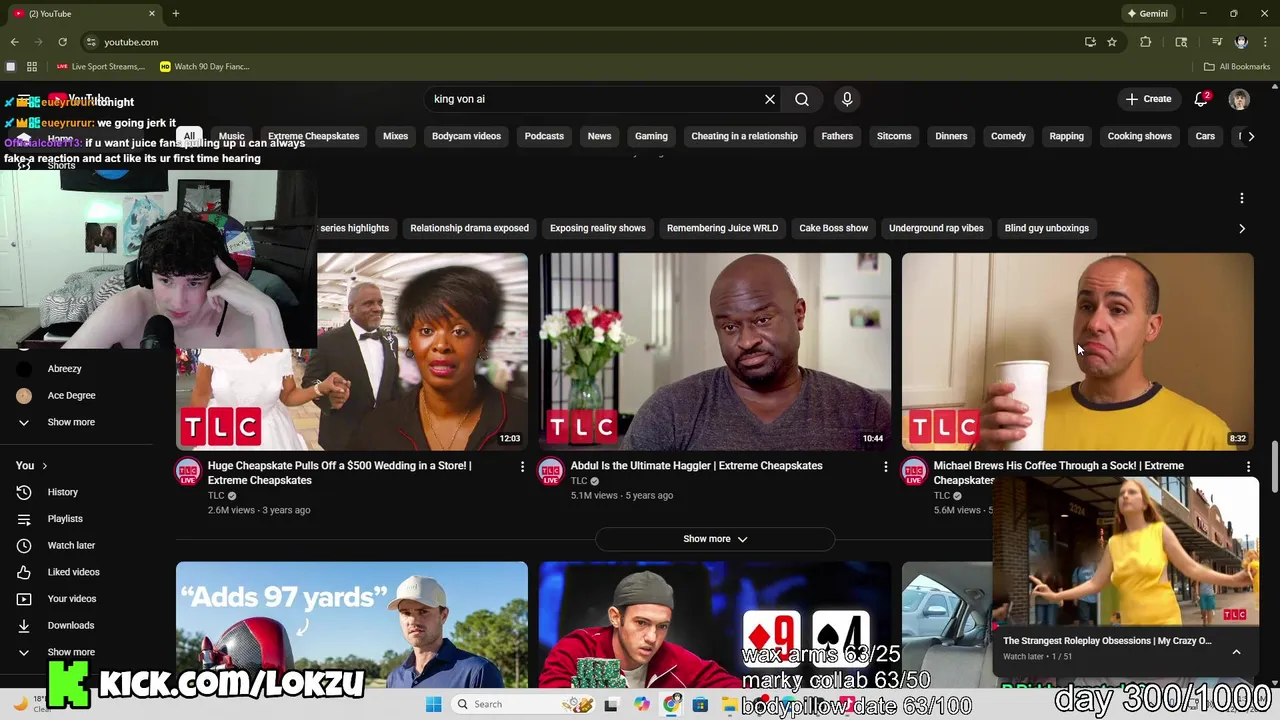Open Chrome extensions puzzle icon
1280x720 pixels.
click(x=1146, y=42)
